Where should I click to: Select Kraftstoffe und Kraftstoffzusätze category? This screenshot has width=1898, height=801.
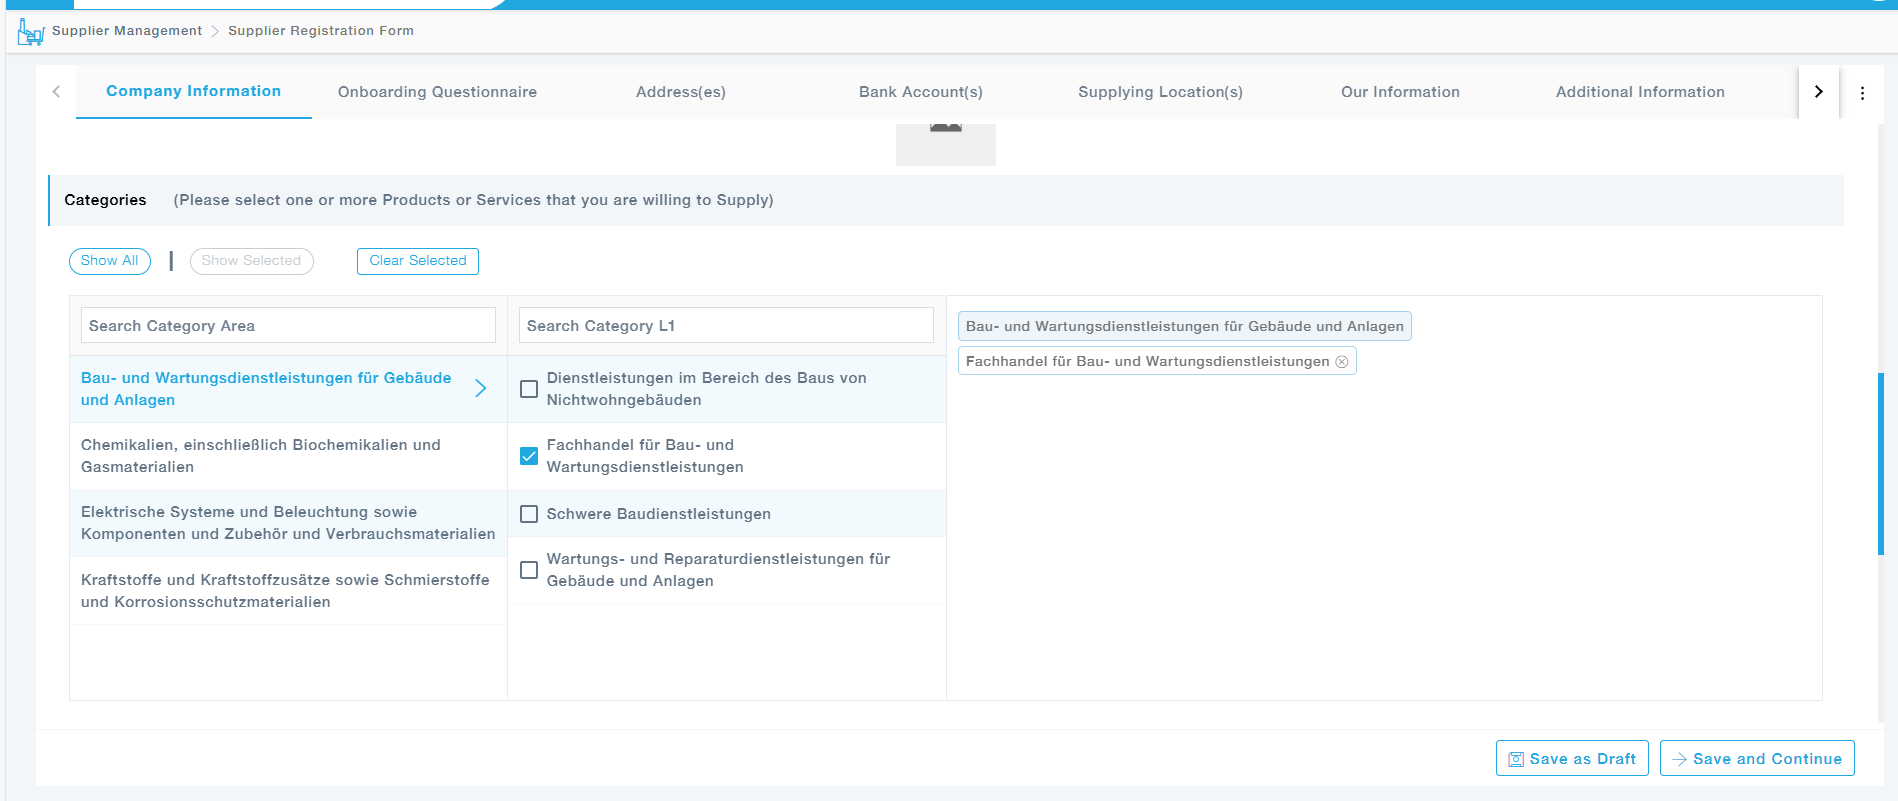[285, 591]
